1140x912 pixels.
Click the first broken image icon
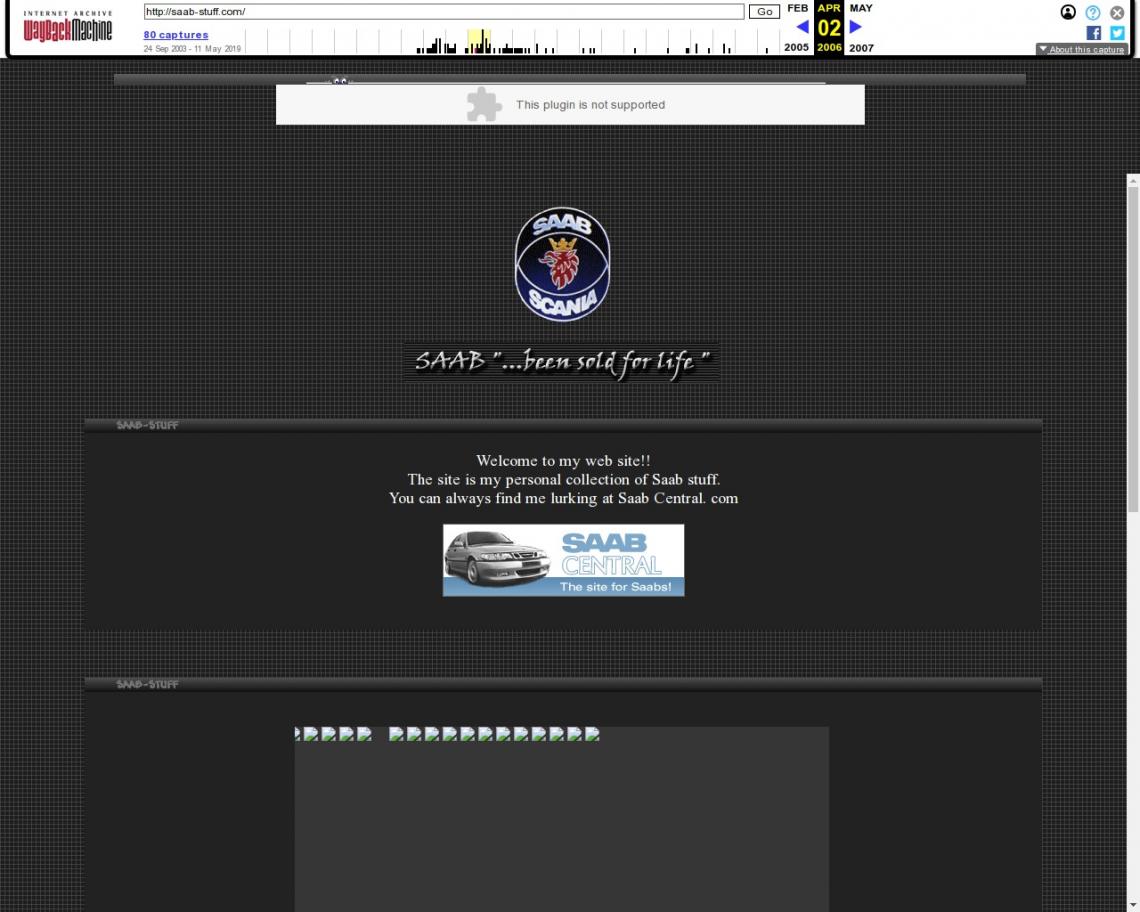297,734
